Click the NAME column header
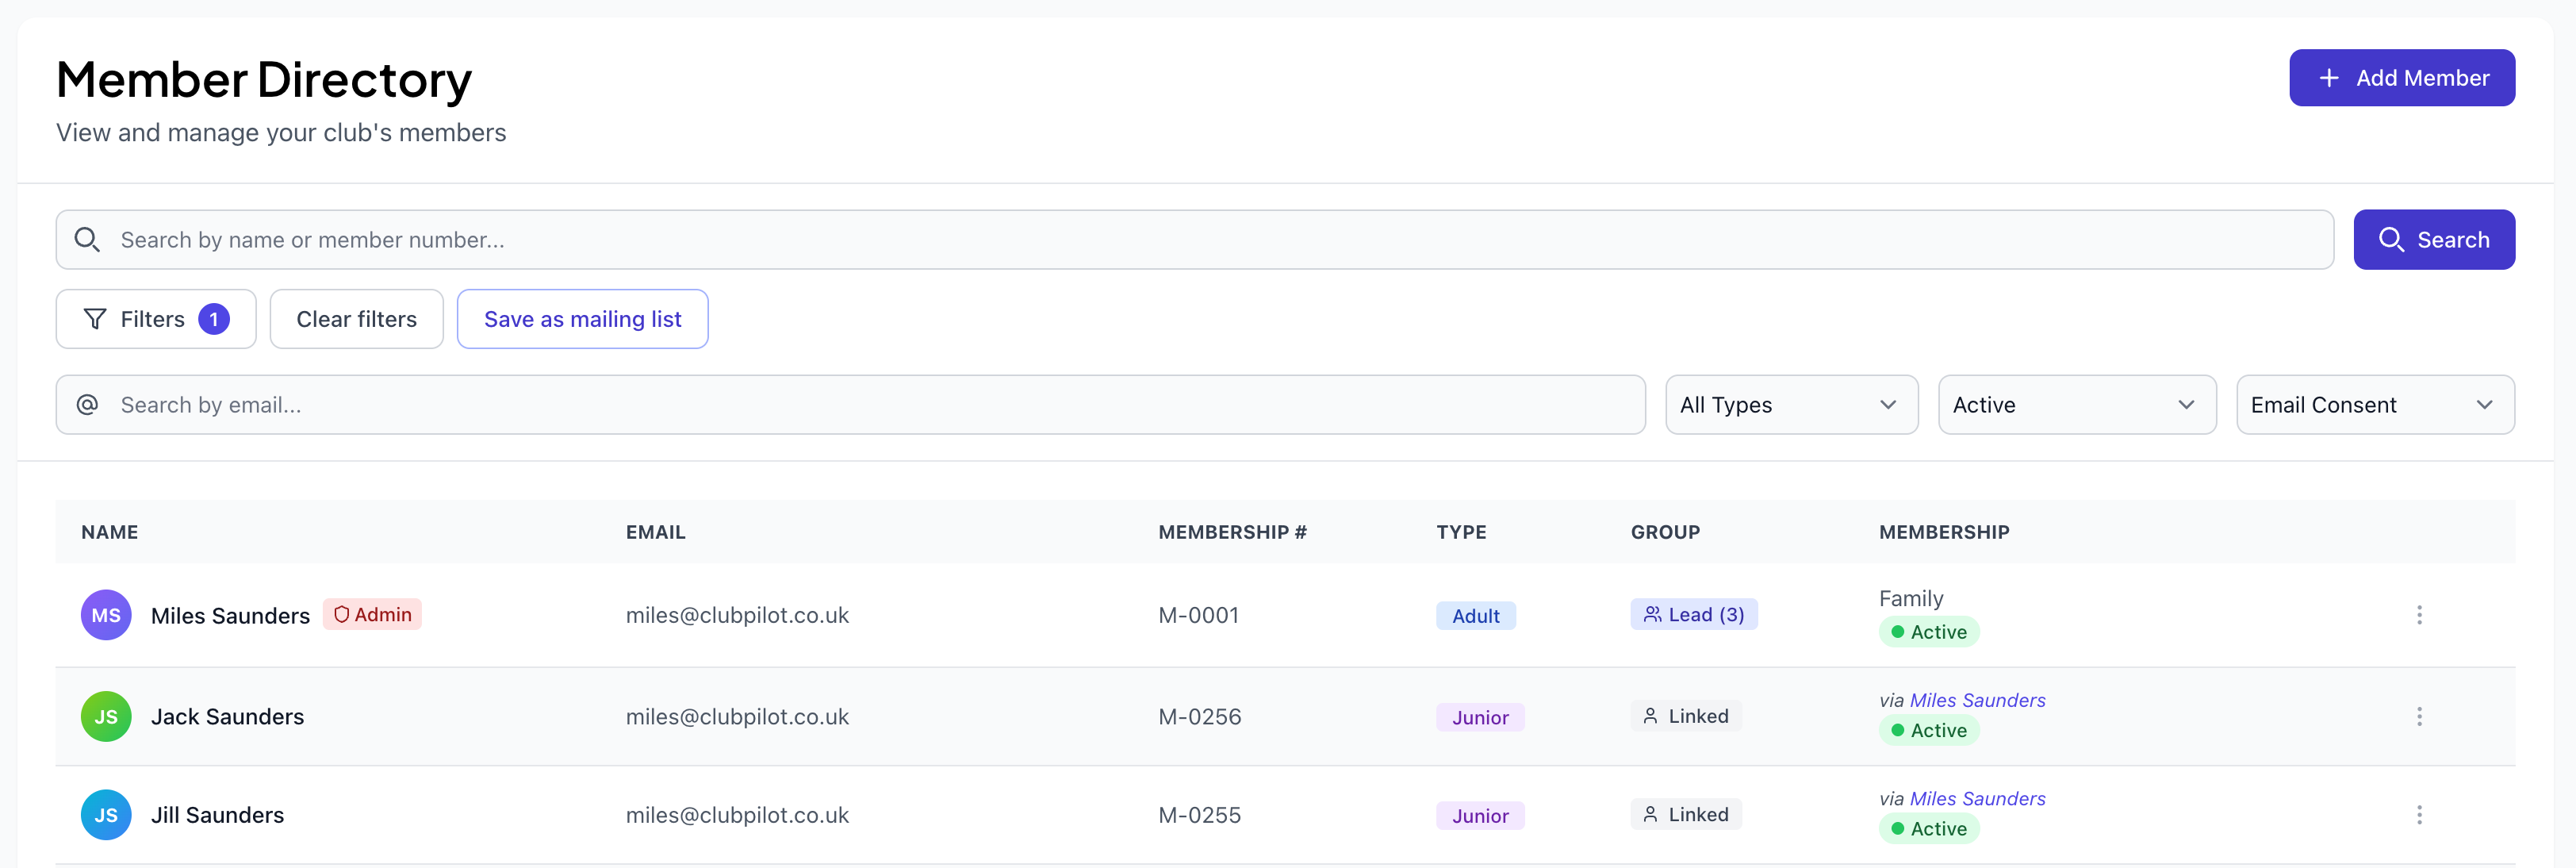The height and width of the screenshot is (868, 2576). 110,532
